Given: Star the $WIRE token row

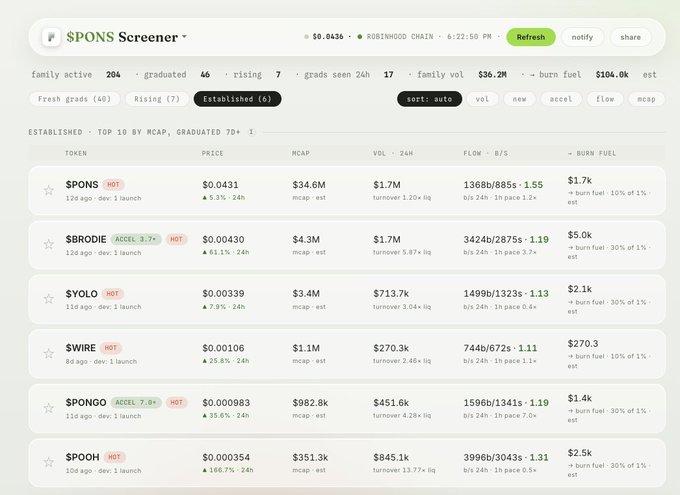Looking at the screenshot, I should tap(49, 353).
